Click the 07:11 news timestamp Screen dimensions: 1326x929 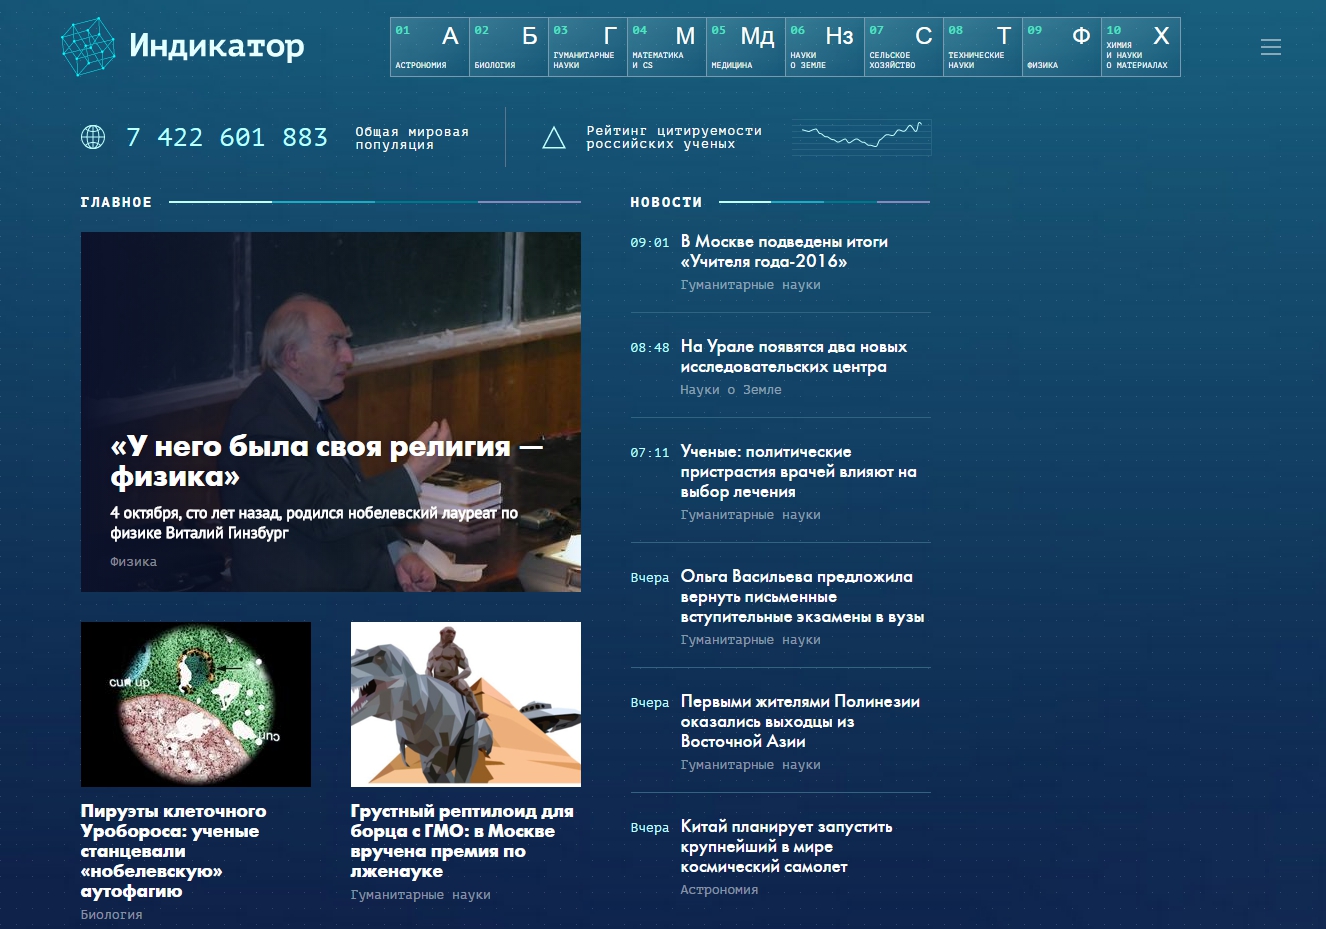(650, 453)
